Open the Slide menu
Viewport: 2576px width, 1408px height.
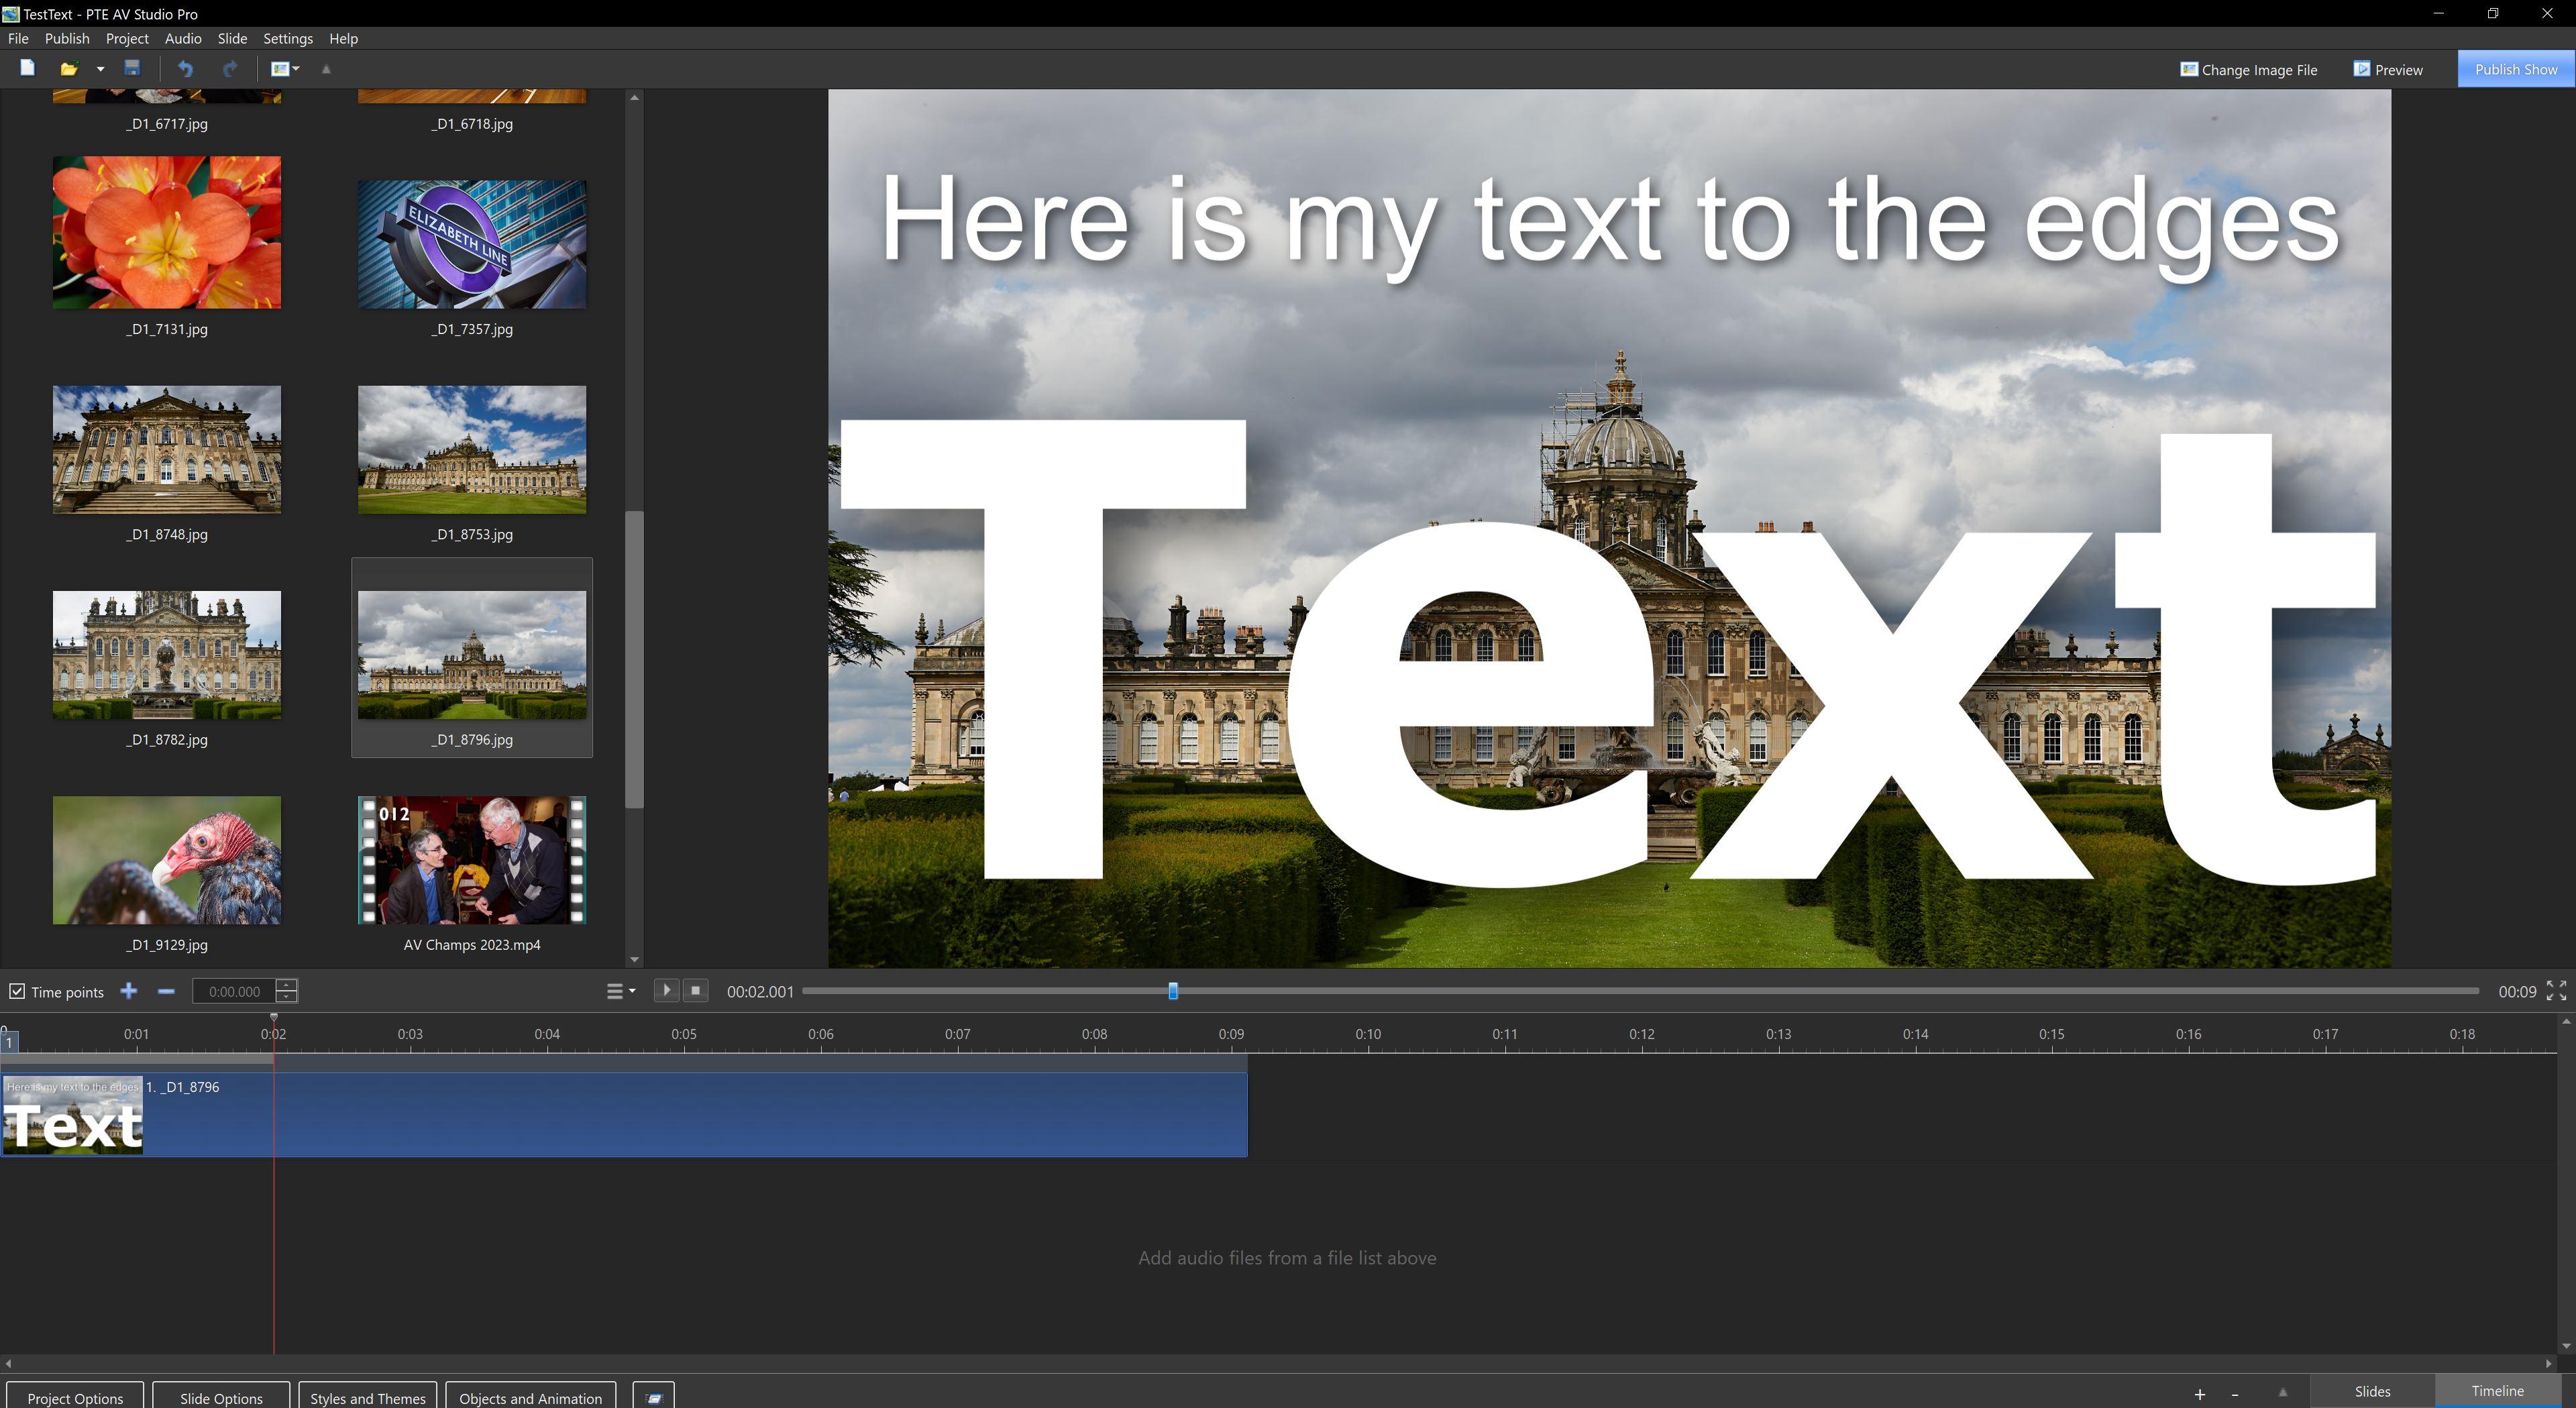(x=232, y=38)
